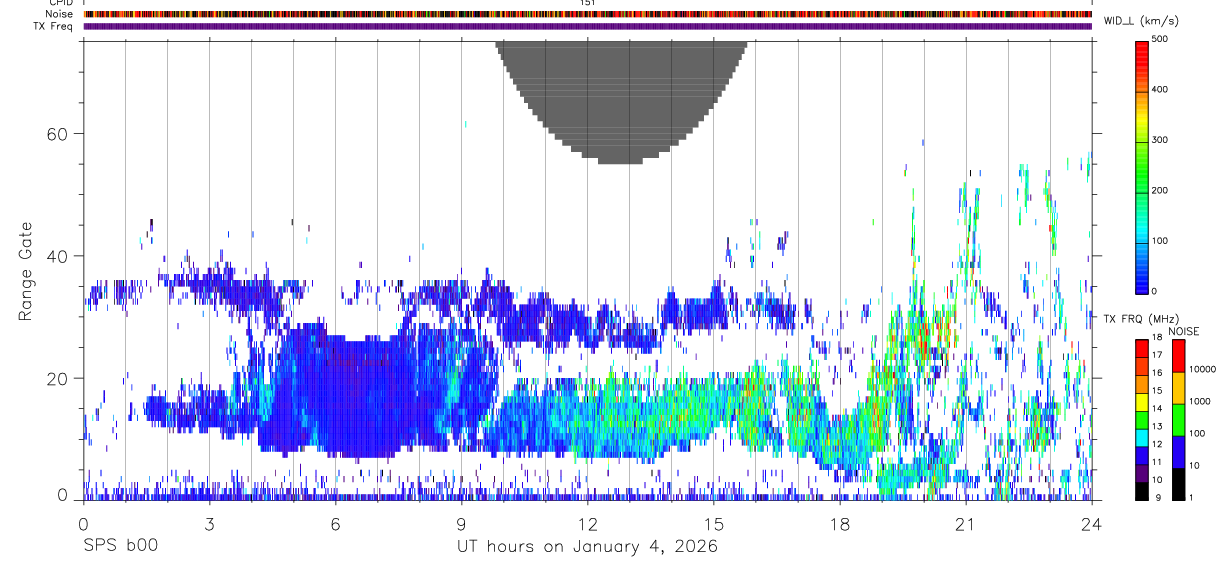Select the red 17–18 MHz TX FRQ swatch
This screenshot has height=567, width=1228.
click(x=1141, y=350)
